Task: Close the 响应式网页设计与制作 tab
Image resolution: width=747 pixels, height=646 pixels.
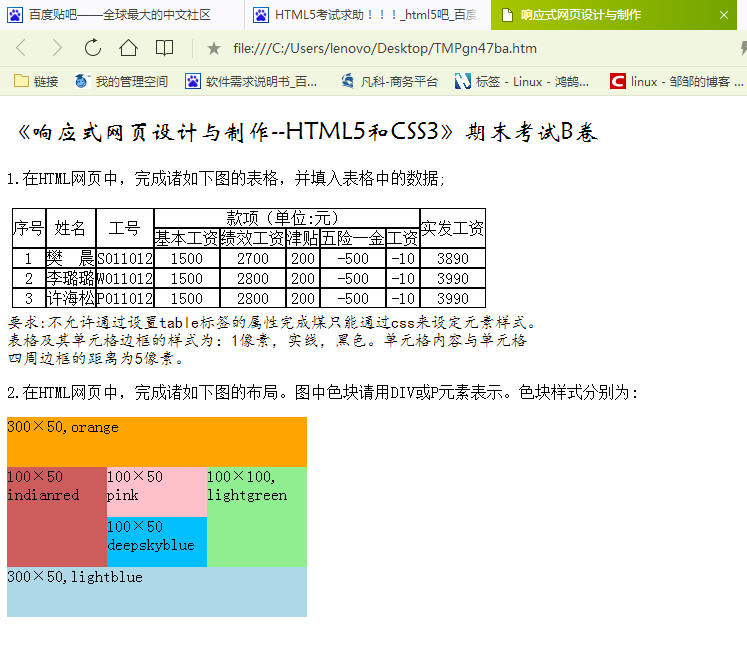Action: point(724,15)
